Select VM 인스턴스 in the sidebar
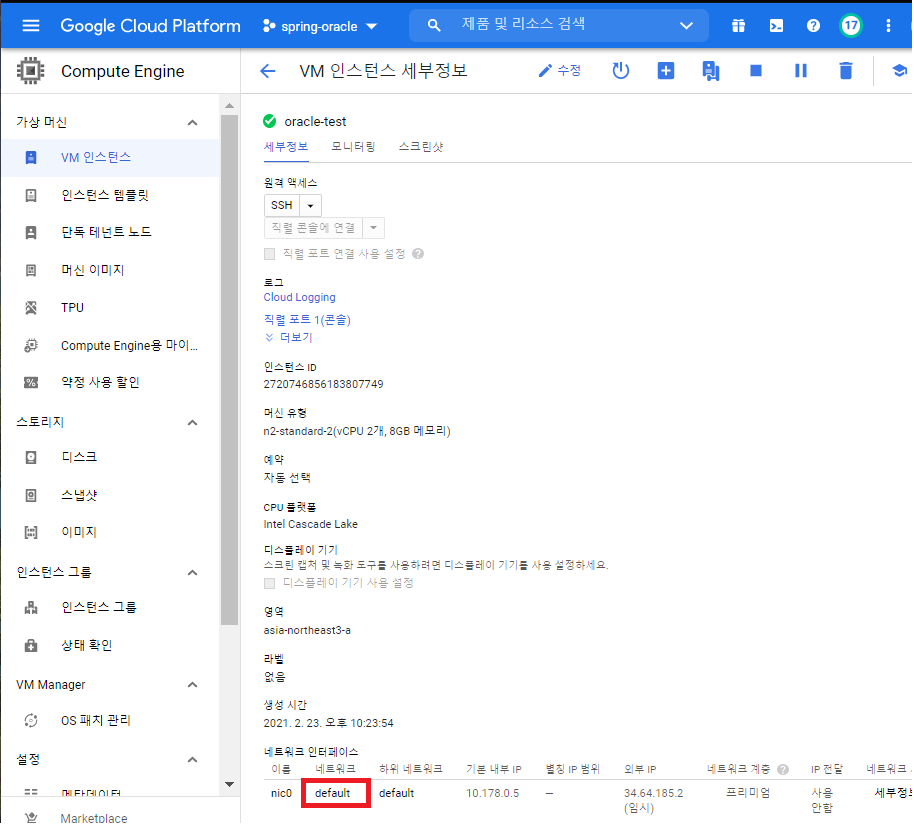 click(x=110, y=157)
